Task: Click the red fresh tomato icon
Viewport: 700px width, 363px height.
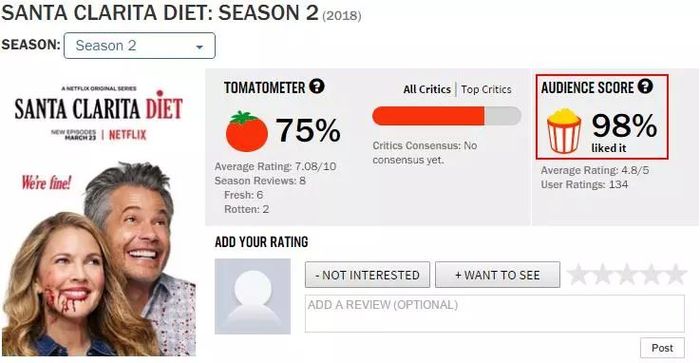Action: (246, 131)
